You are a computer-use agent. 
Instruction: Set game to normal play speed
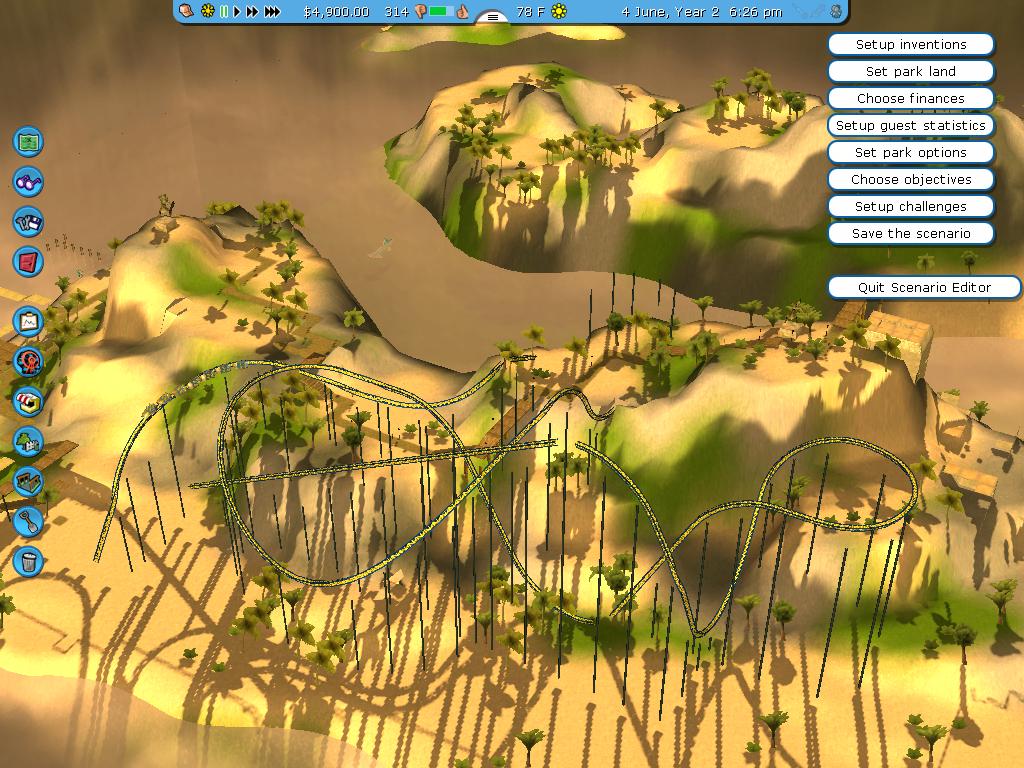(x=237, y=11)
